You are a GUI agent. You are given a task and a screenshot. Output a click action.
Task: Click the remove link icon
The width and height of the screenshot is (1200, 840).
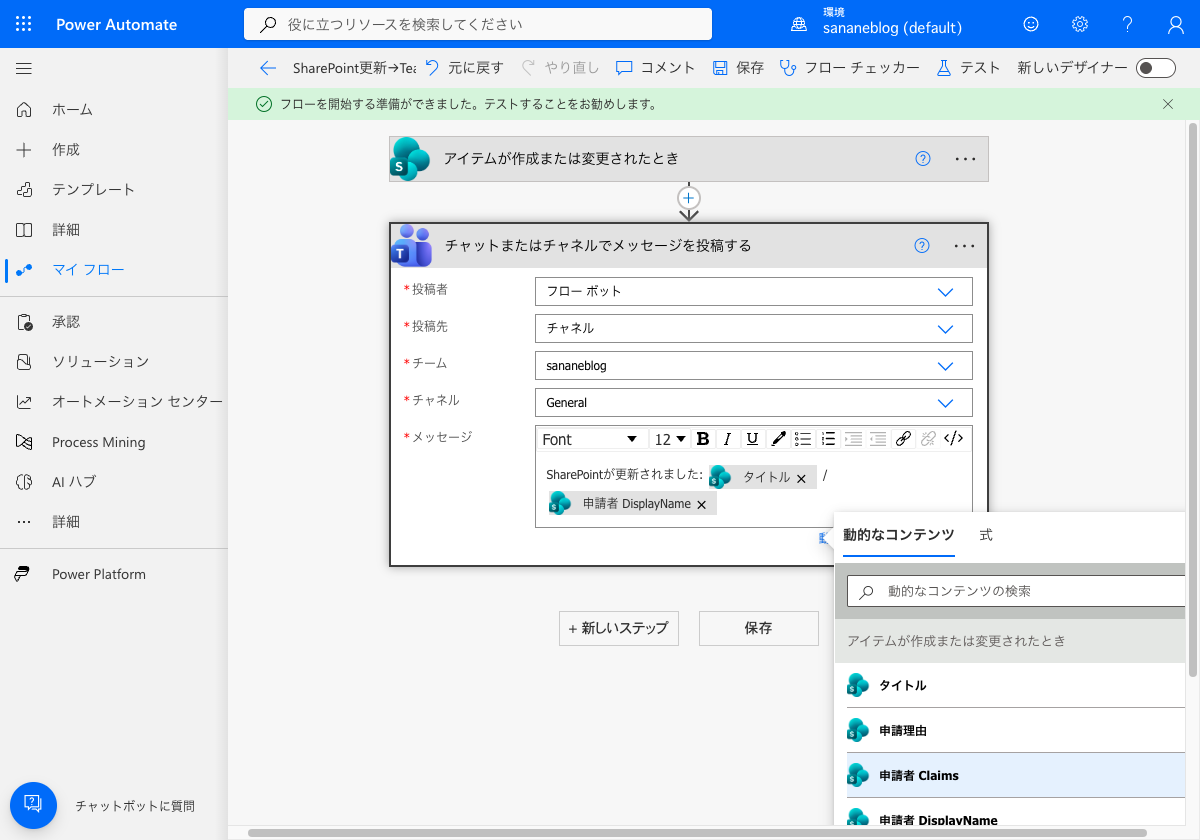click(928, 439)
